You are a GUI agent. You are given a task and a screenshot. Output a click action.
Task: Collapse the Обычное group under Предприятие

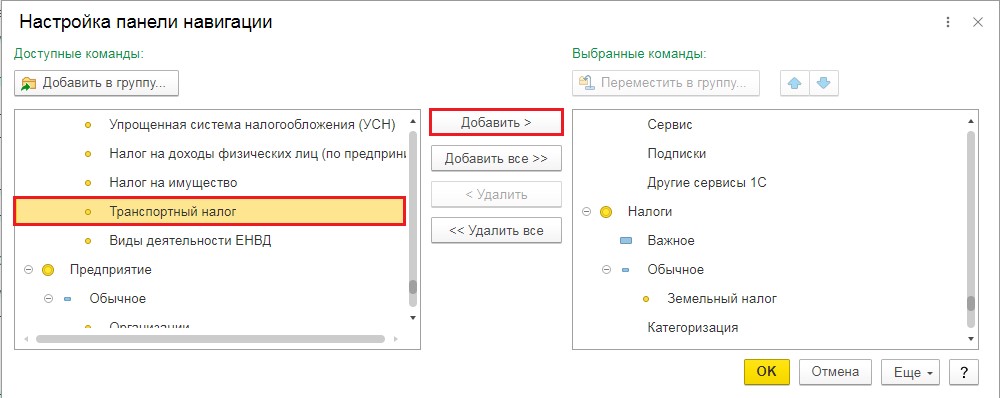tap(48, 298)
